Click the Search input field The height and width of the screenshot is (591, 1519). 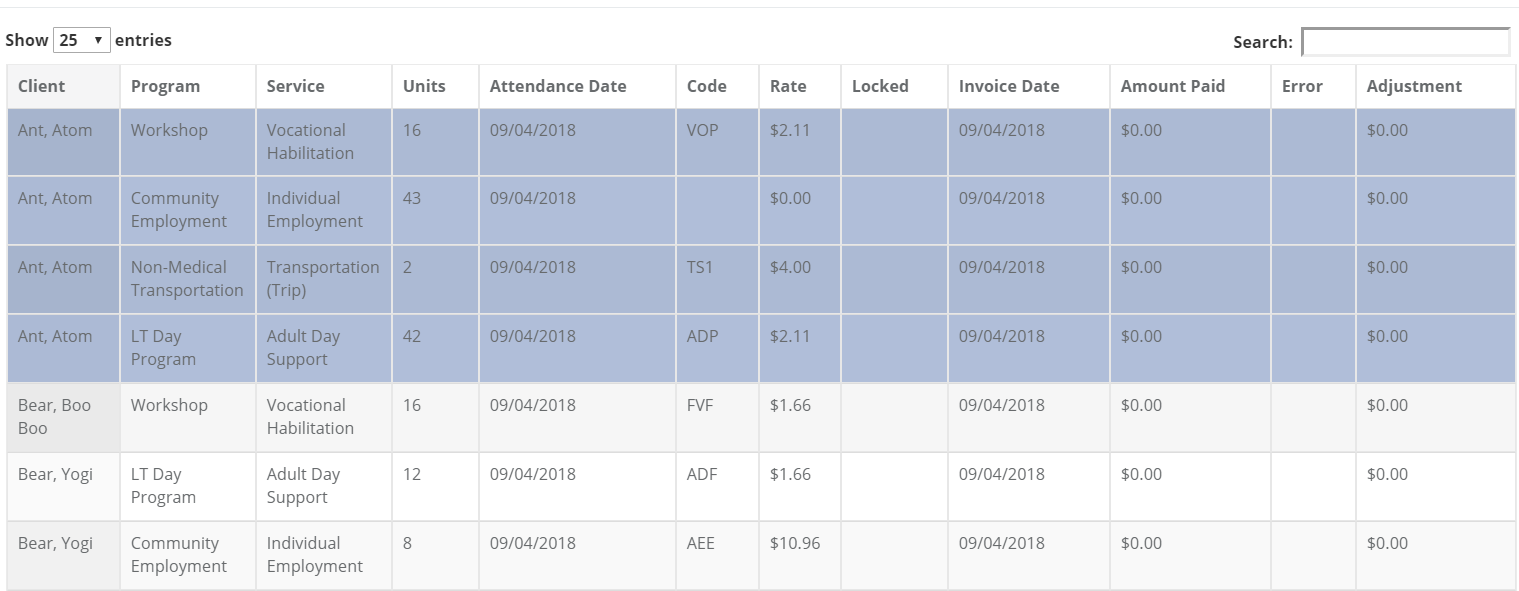pos(1405,42)
